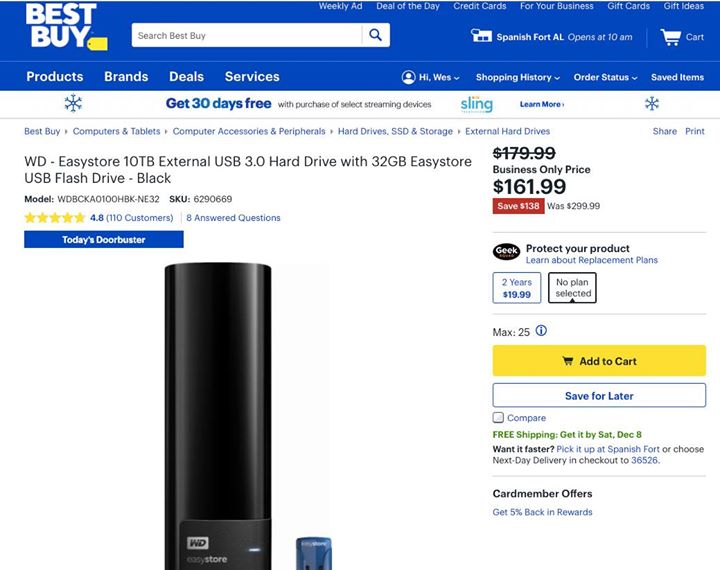Click the Search Best Buy input field
The width and height of the screenshot is (720, 570).
click(246, 36)
